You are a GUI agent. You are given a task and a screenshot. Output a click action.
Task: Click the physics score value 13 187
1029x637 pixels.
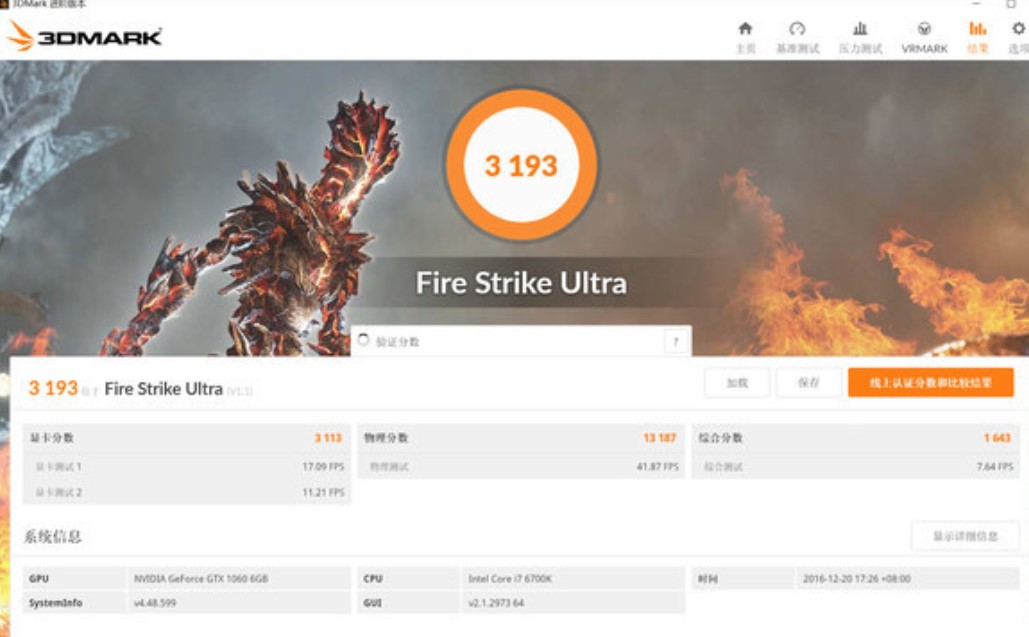660,438
